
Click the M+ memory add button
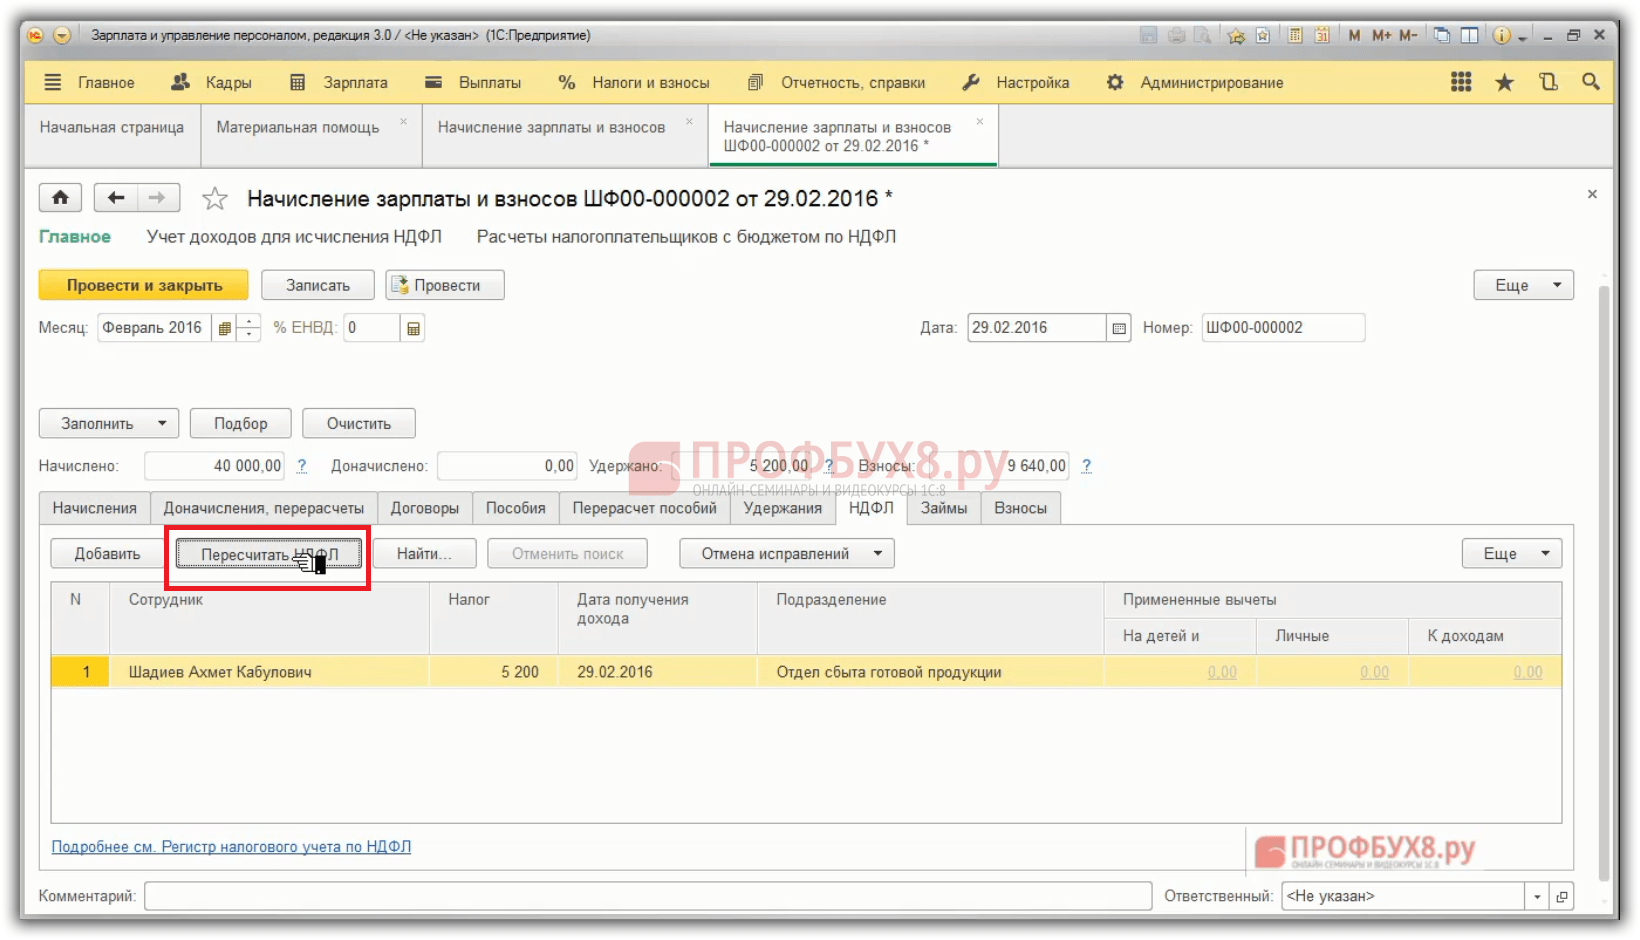coord(1381,35)
